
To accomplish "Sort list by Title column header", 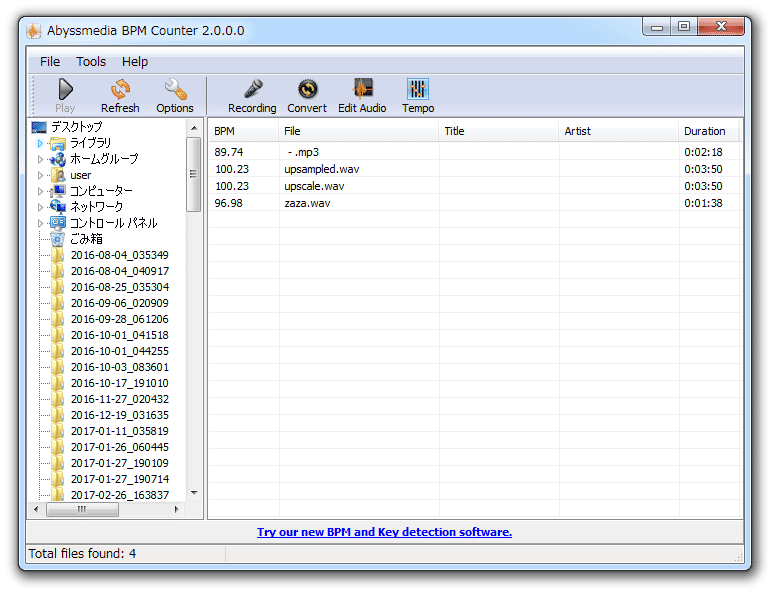I will tap(499, 132).
